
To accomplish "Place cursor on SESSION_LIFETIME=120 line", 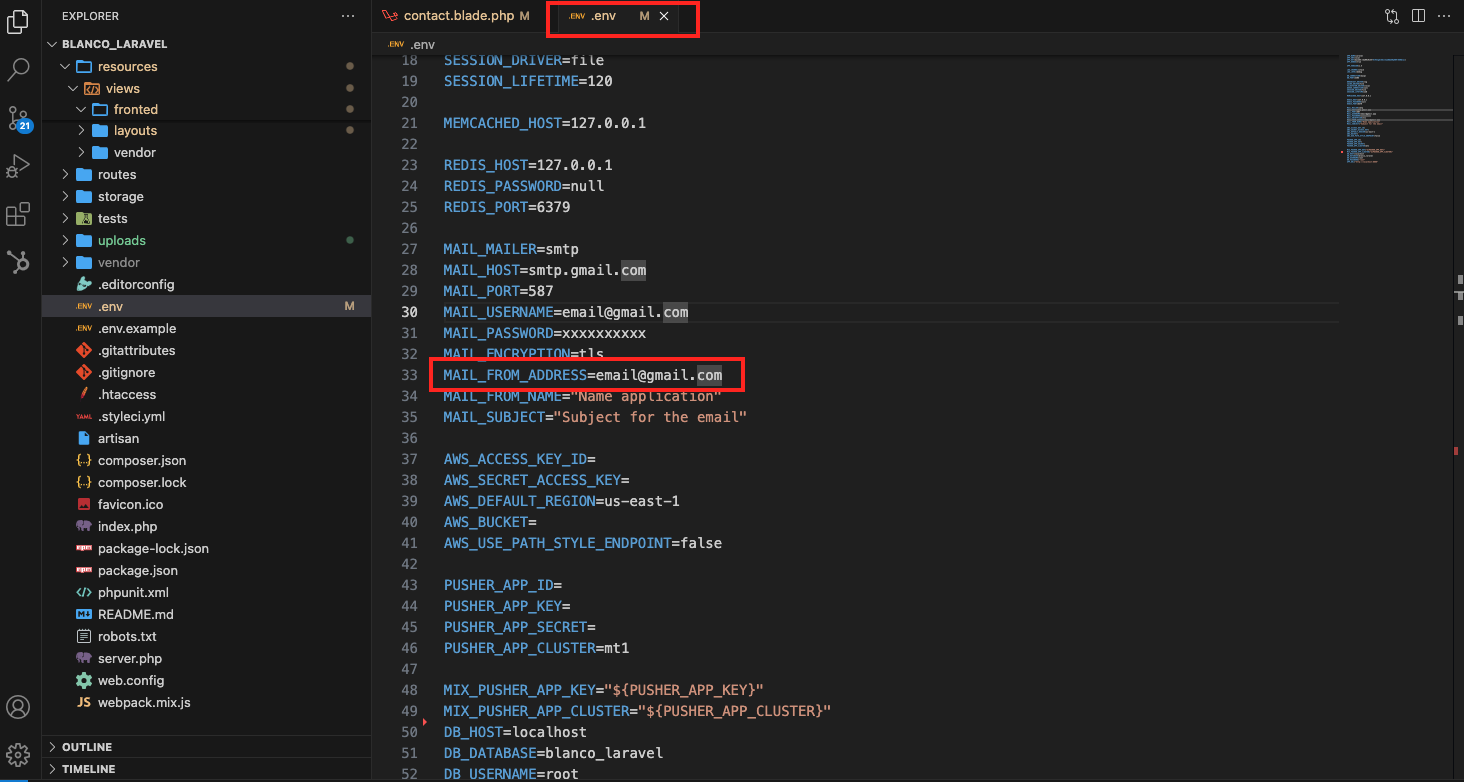I will pos(528,81).
